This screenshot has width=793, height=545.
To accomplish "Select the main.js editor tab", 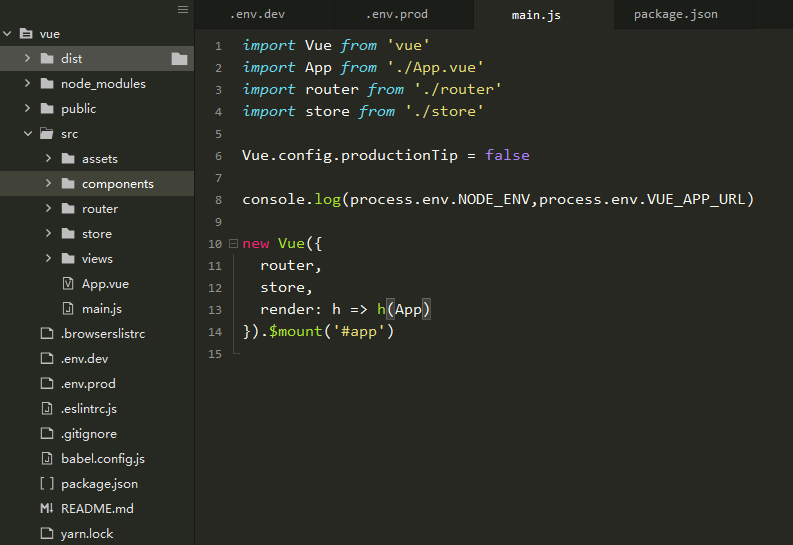I will (543, 14).
